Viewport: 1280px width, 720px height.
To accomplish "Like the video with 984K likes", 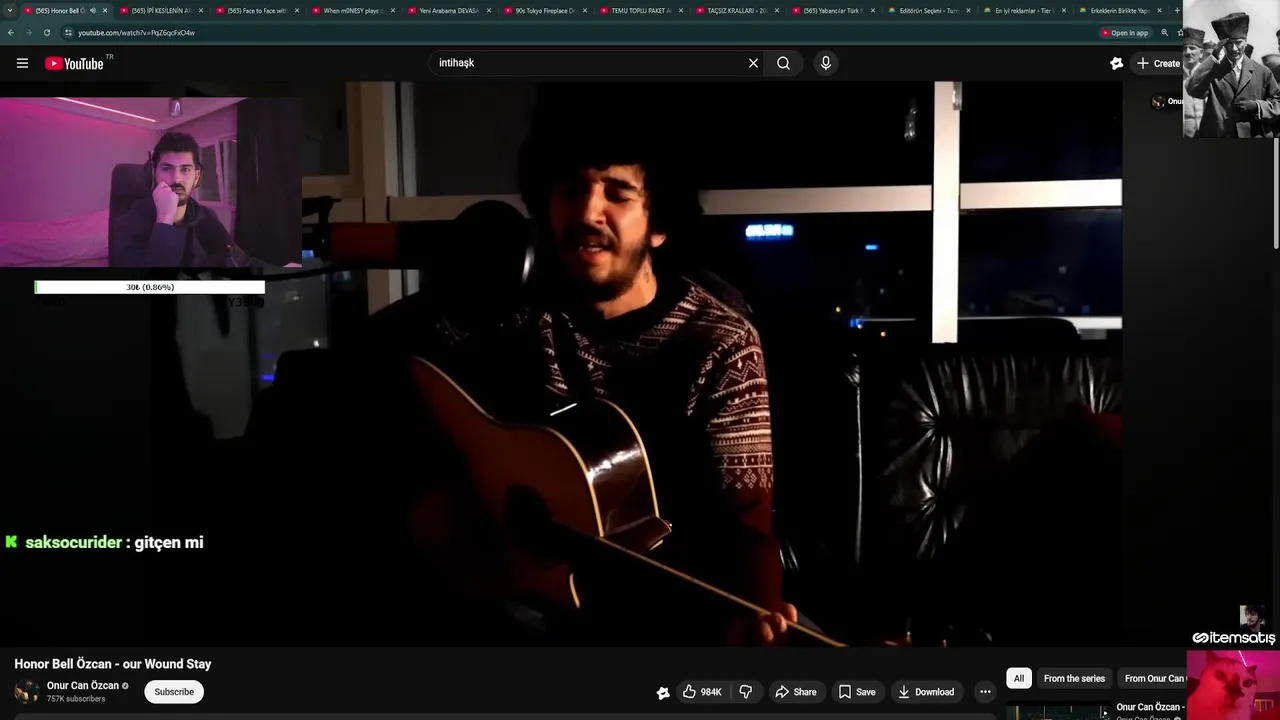I will [702, 692].
